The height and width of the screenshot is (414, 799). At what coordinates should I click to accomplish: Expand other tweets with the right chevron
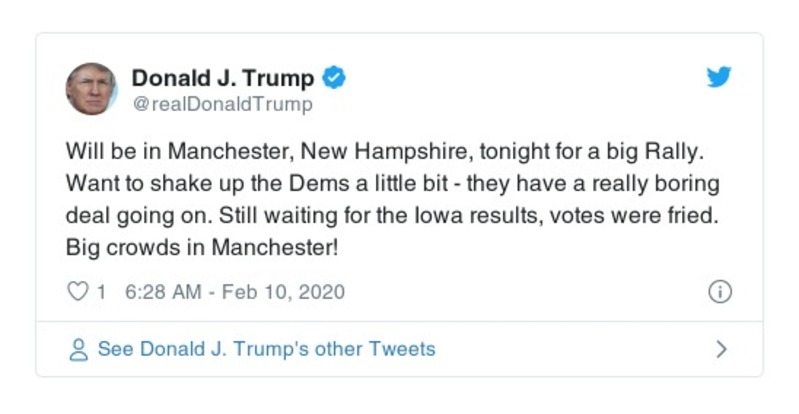[x=721, y=350]
